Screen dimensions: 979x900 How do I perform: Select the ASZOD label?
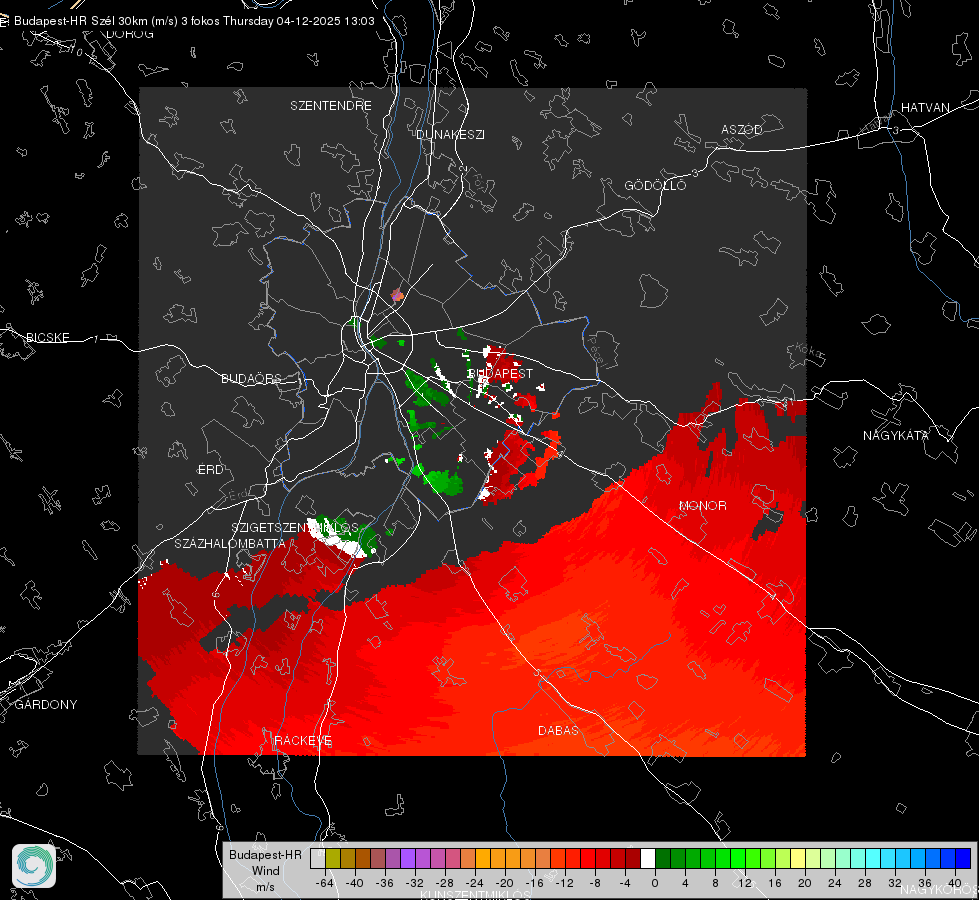coord(742,130)
